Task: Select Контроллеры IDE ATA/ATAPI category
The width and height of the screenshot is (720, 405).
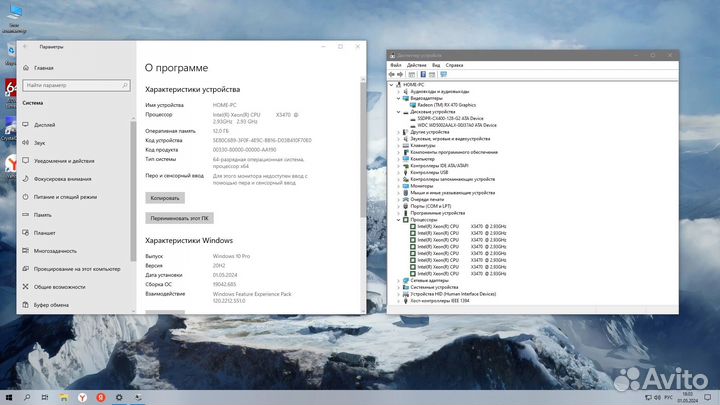Action: pyautogui.click(x=439, y=166)
